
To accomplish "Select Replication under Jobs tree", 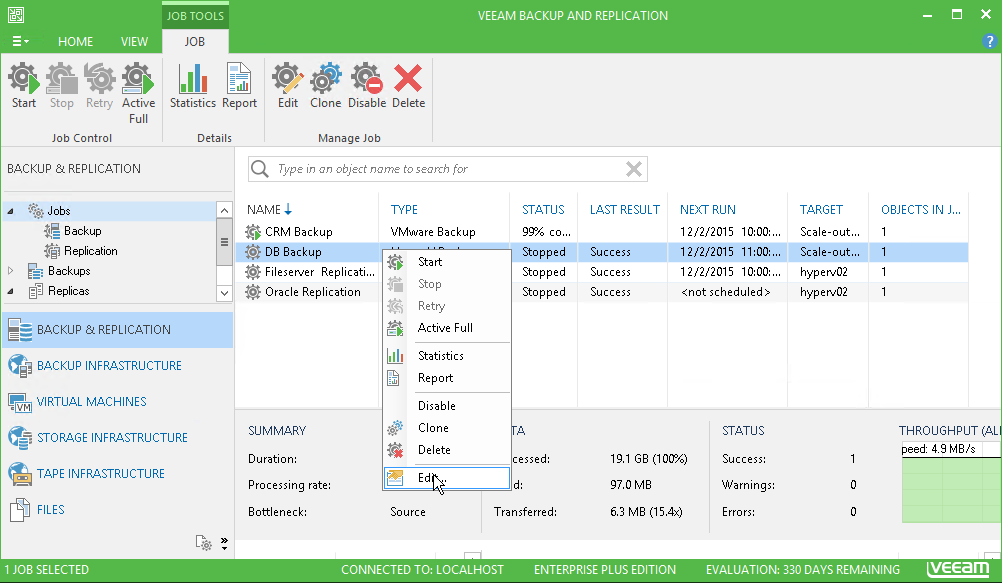I will point(90,251).
